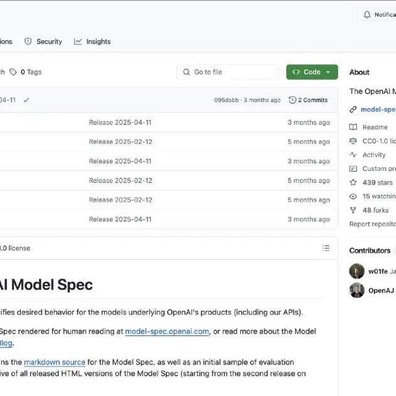Click the 3 months ago timestamp in the commit header
The image size is (396, 396).
(262, 100)
